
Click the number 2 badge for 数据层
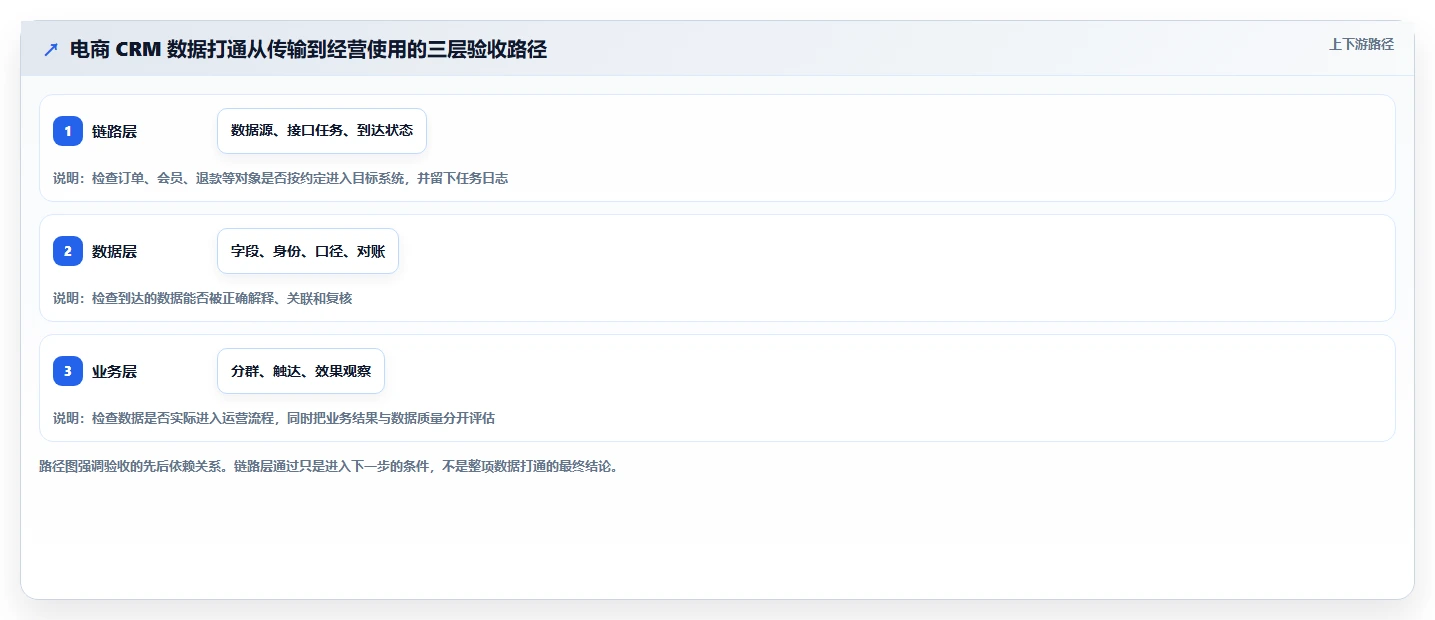click(68, 251)
